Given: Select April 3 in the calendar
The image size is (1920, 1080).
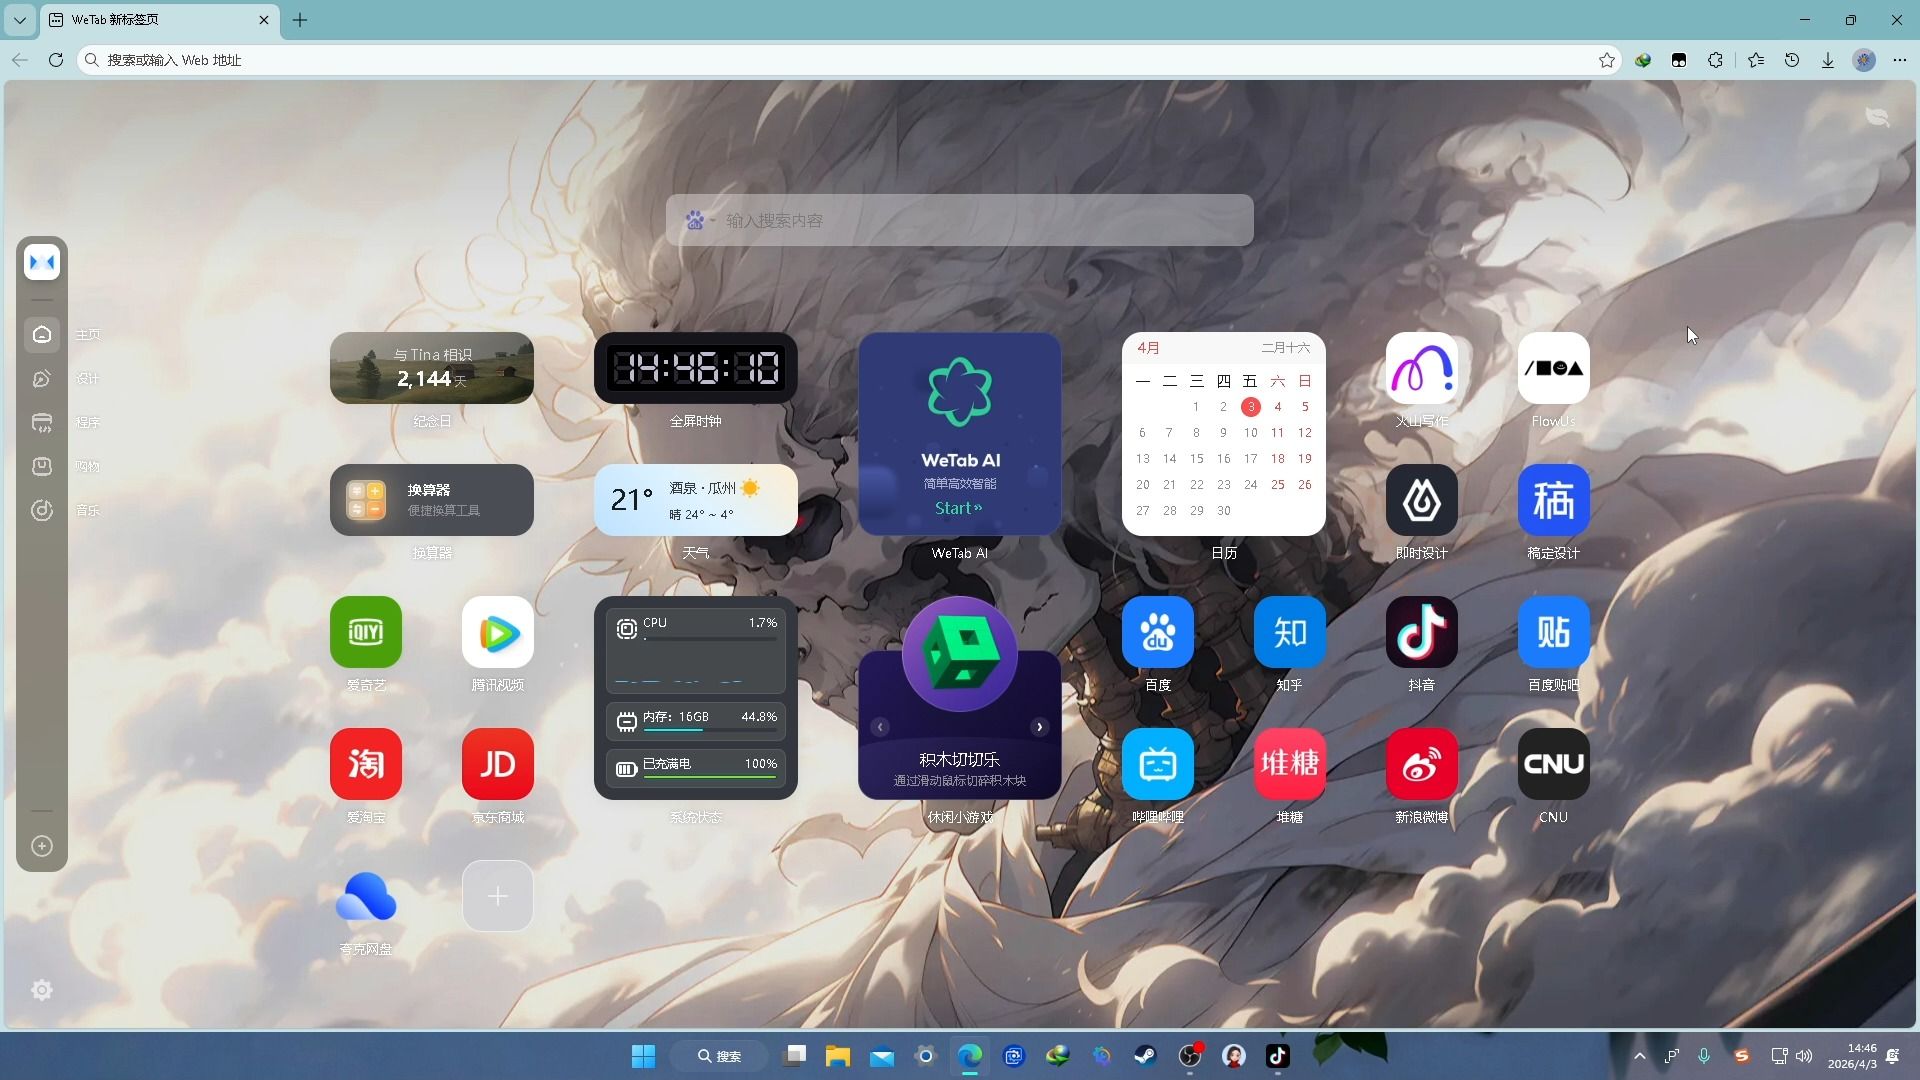Looking at the screenshot, I should pos(1250,407).
